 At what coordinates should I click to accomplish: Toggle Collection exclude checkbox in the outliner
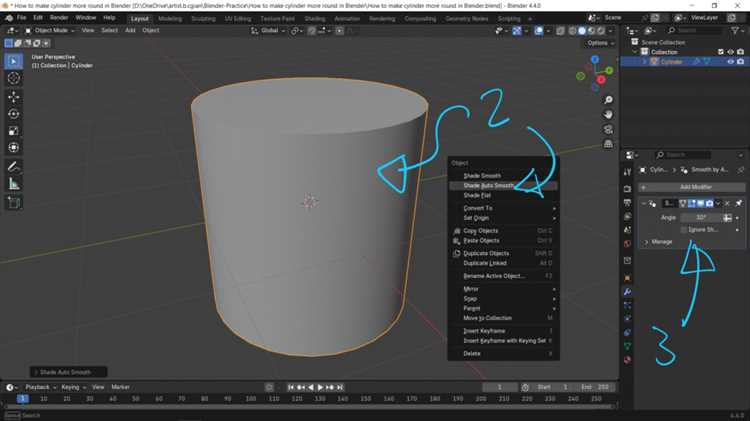720,52
